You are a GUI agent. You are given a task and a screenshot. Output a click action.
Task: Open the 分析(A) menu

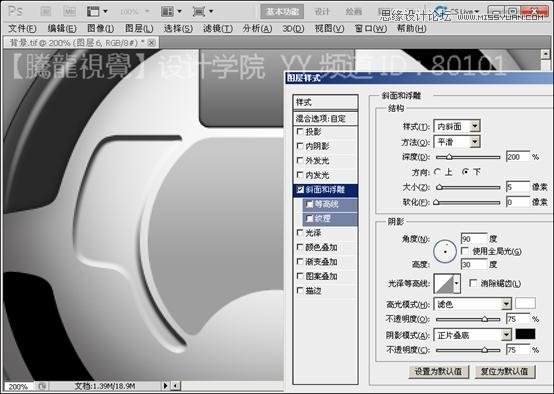[257, 28]
